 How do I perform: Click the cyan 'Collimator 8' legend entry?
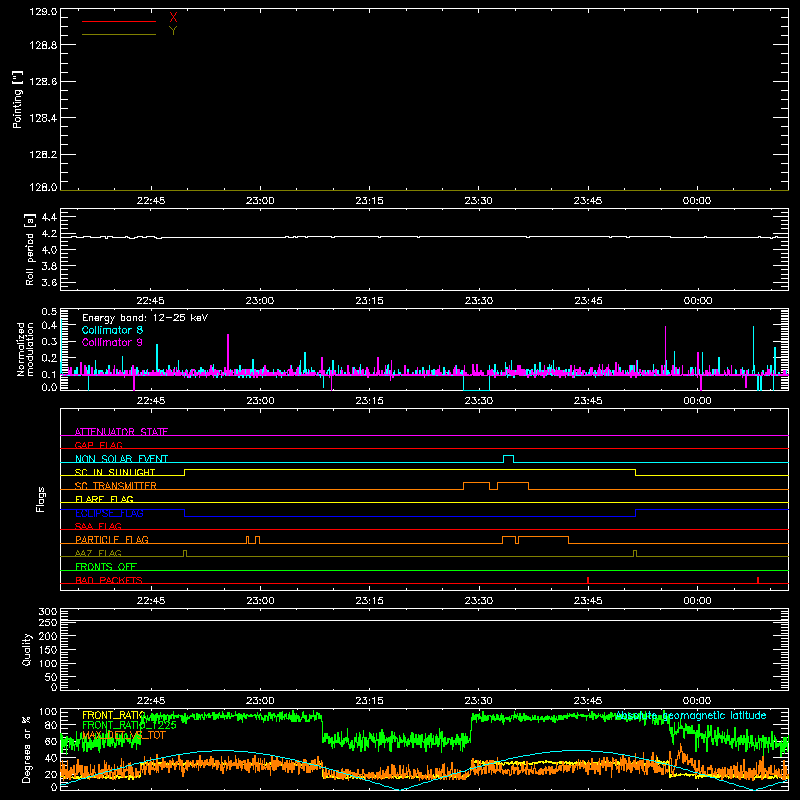tap(112, 330)
